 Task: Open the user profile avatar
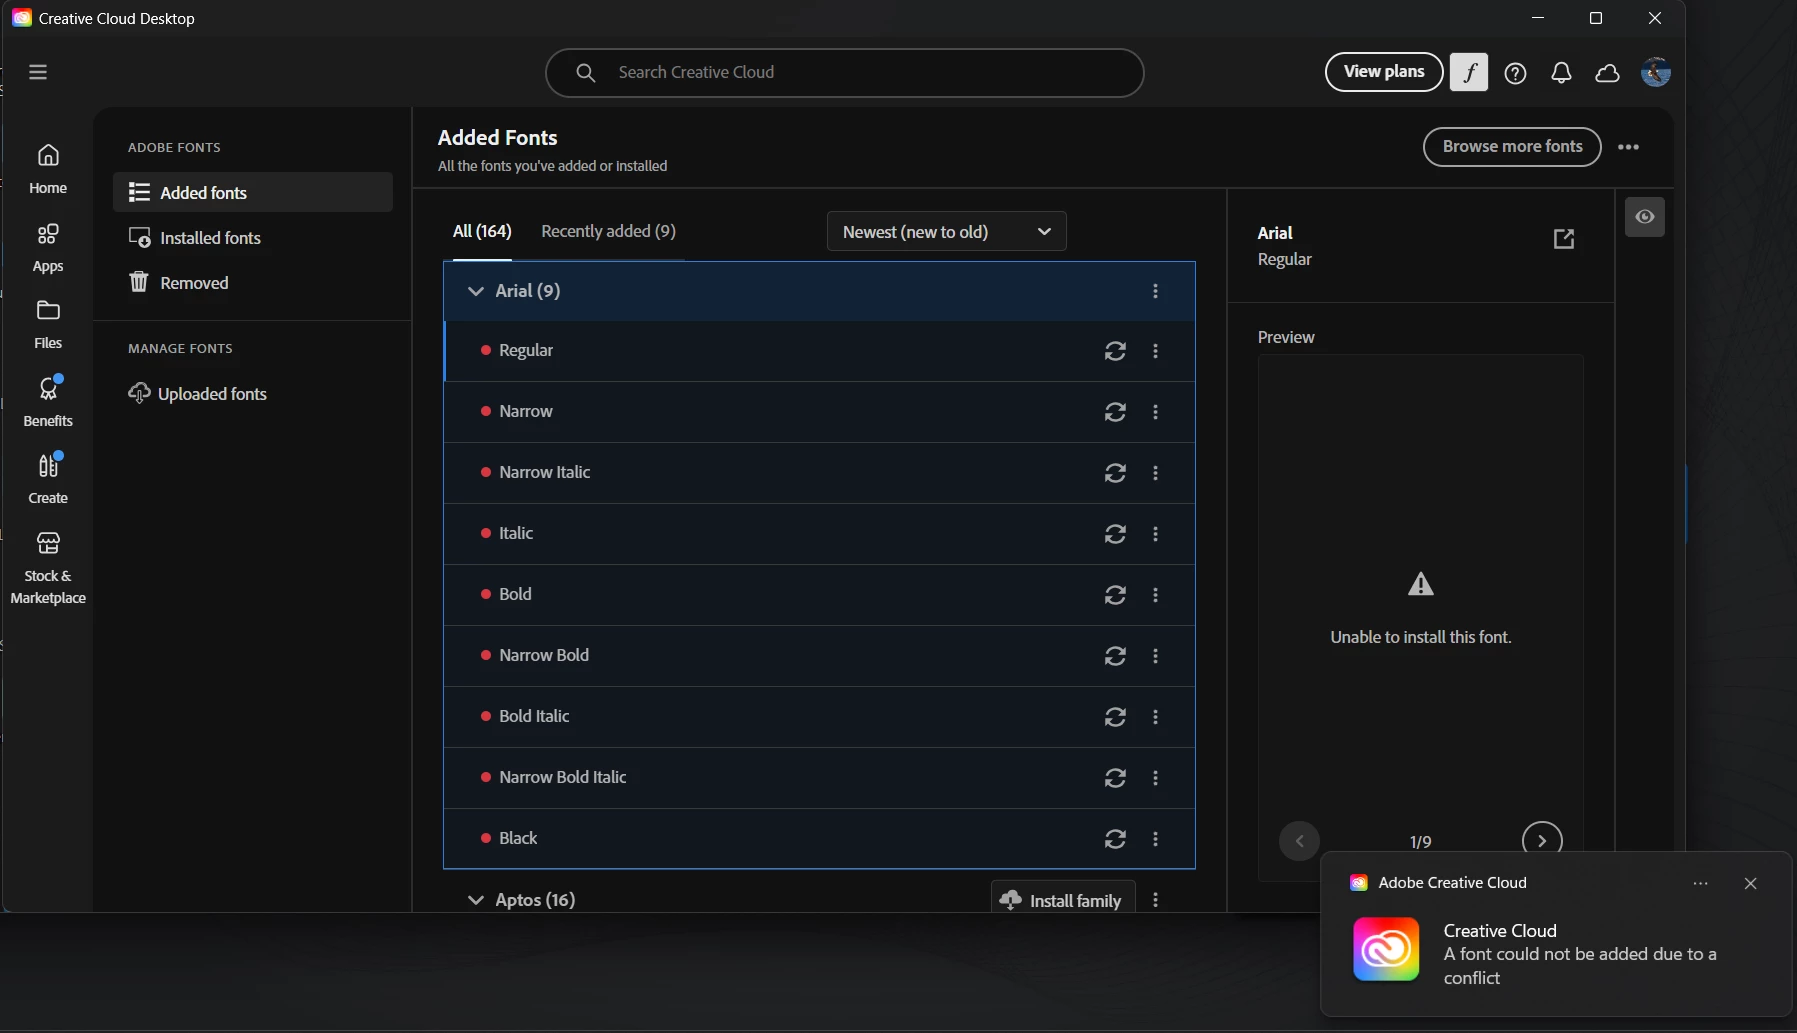point(1656,72)
